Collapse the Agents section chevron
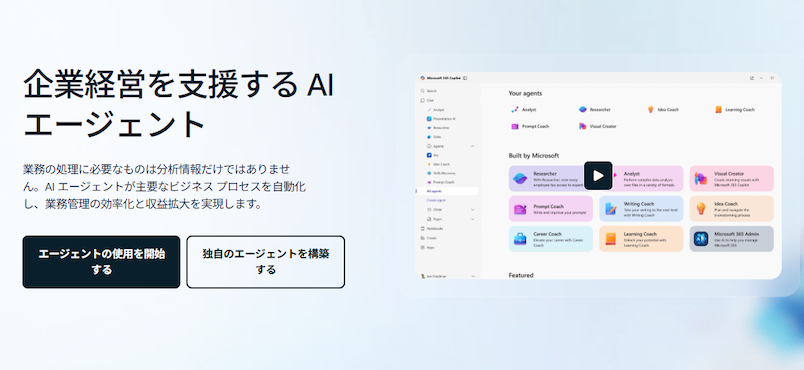Screen dimensions: 804x370 [x=473, y=146]
